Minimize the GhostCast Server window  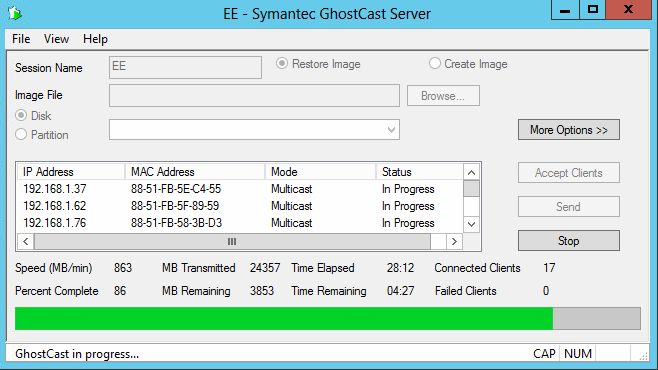pyautogui.click(x=565, y=10)
